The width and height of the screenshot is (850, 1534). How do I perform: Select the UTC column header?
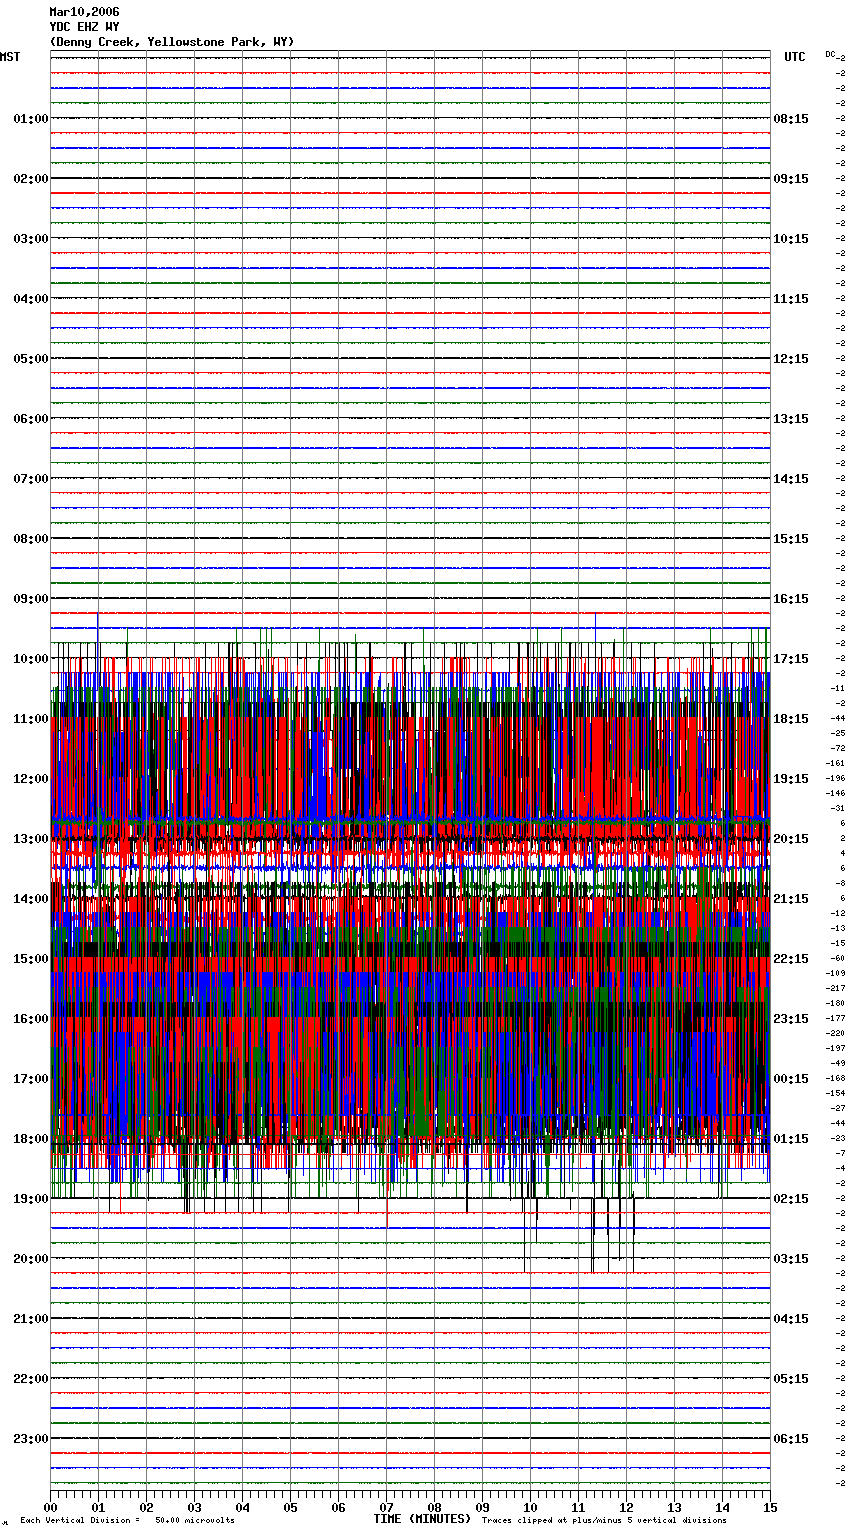click(x=794, y=57)
